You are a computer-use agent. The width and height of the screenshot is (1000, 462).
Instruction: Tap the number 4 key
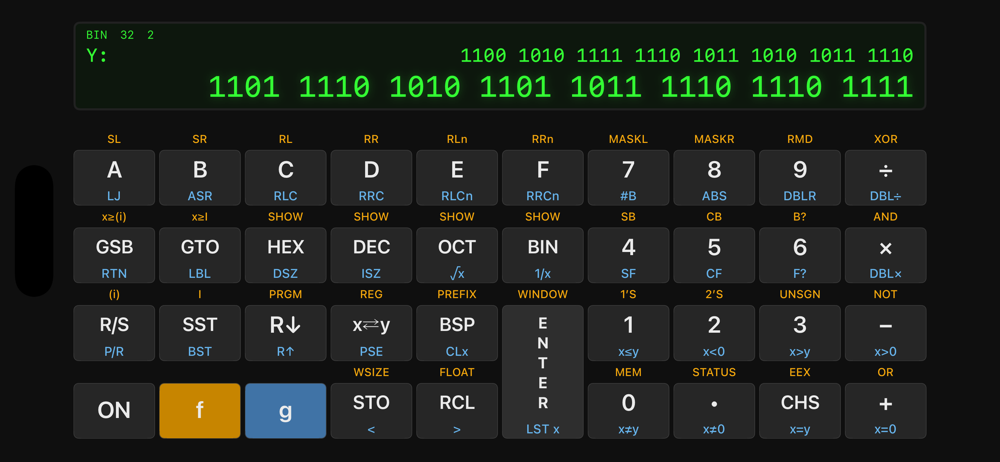(x=628, y=255)
